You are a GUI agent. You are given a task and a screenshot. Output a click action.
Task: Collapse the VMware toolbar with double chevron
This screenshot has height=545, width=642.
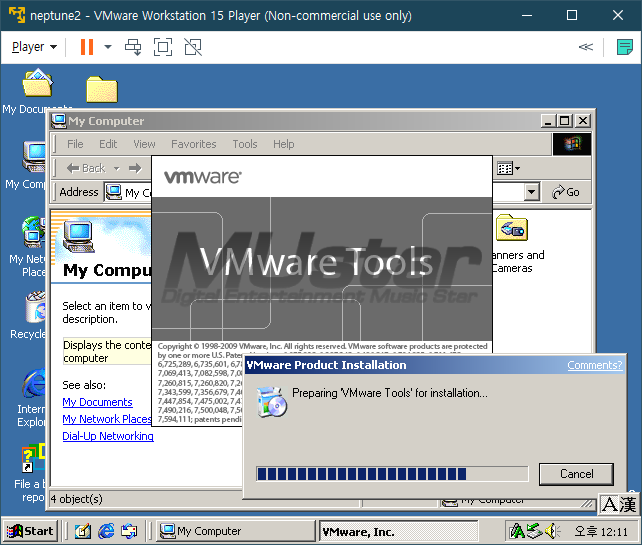tap(585, 47)
